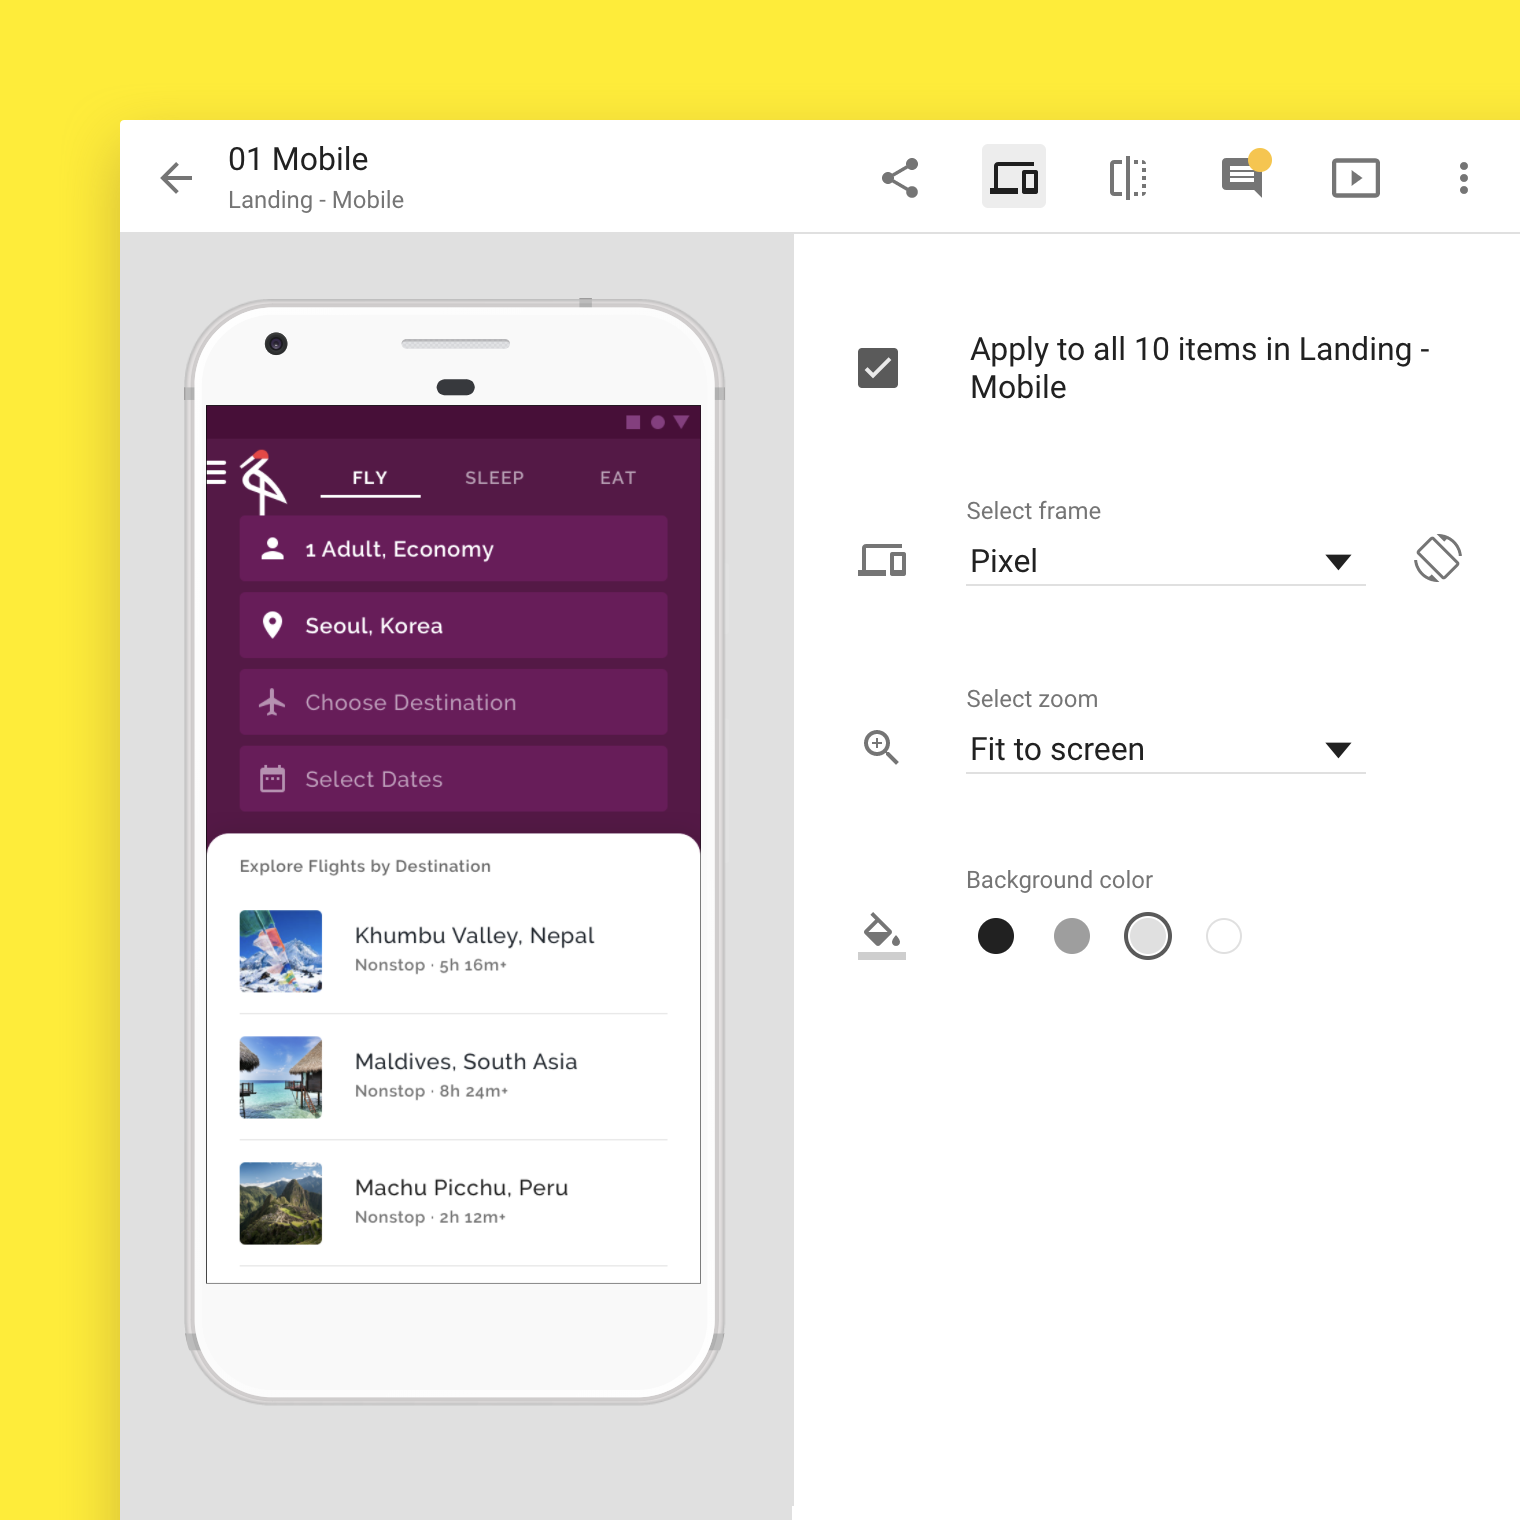Viewport: 1520px width, 1520px height.
Task: Click the Seoul, Korea origin field
Action: pyautogui.click(x=453, y=625)
